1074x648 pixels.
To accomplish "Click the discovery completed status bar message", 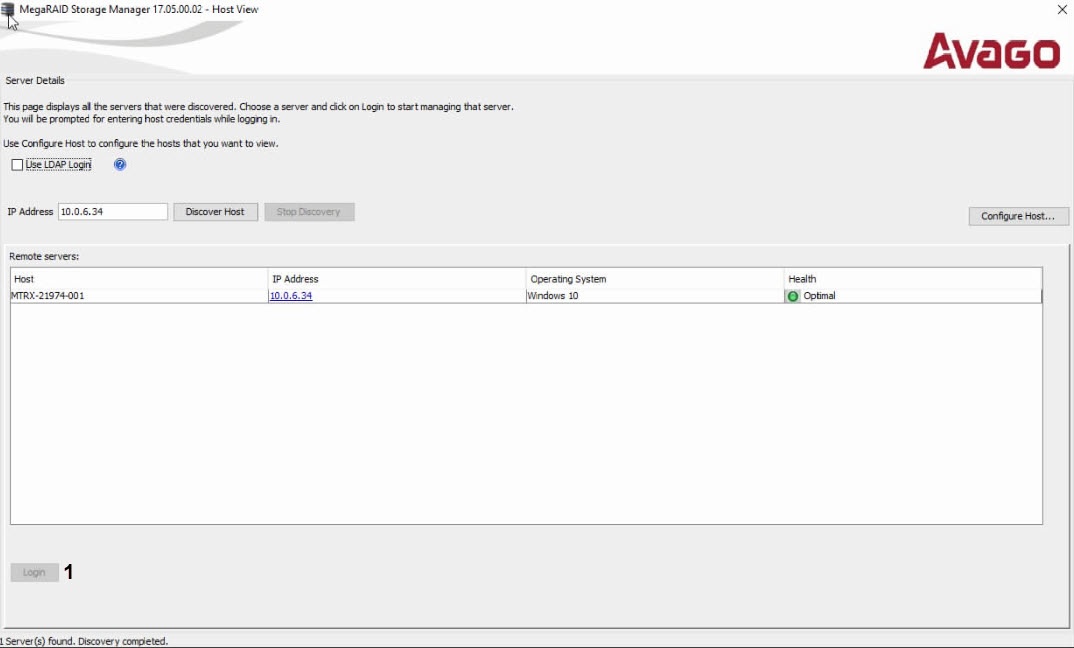I will click(84, 641).
